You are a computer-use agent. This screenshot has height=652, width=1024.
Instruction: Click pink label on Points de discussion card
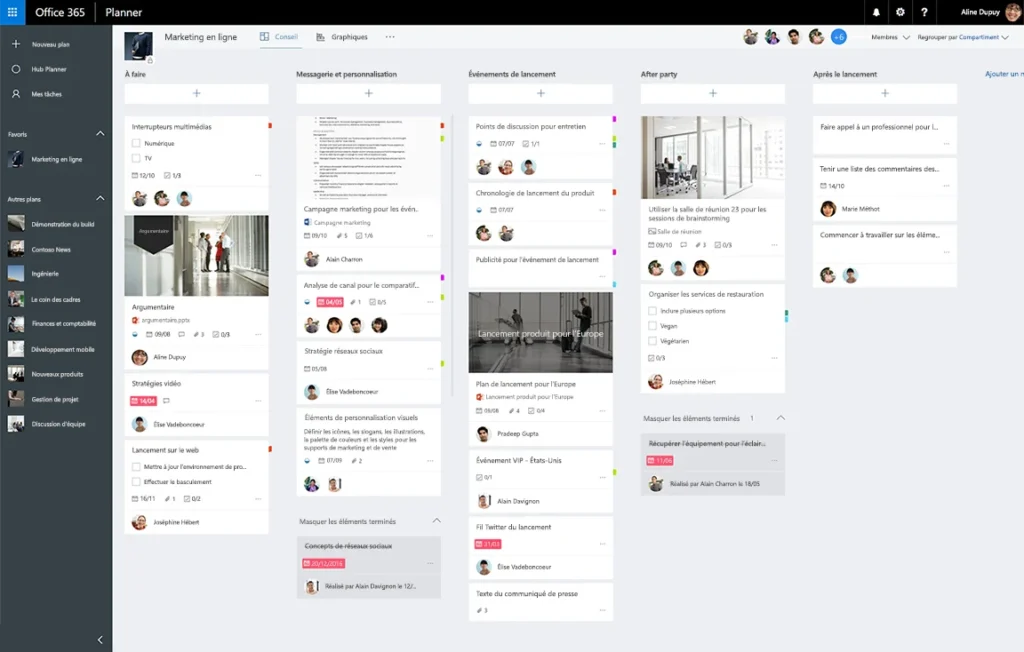pos(614,120)
